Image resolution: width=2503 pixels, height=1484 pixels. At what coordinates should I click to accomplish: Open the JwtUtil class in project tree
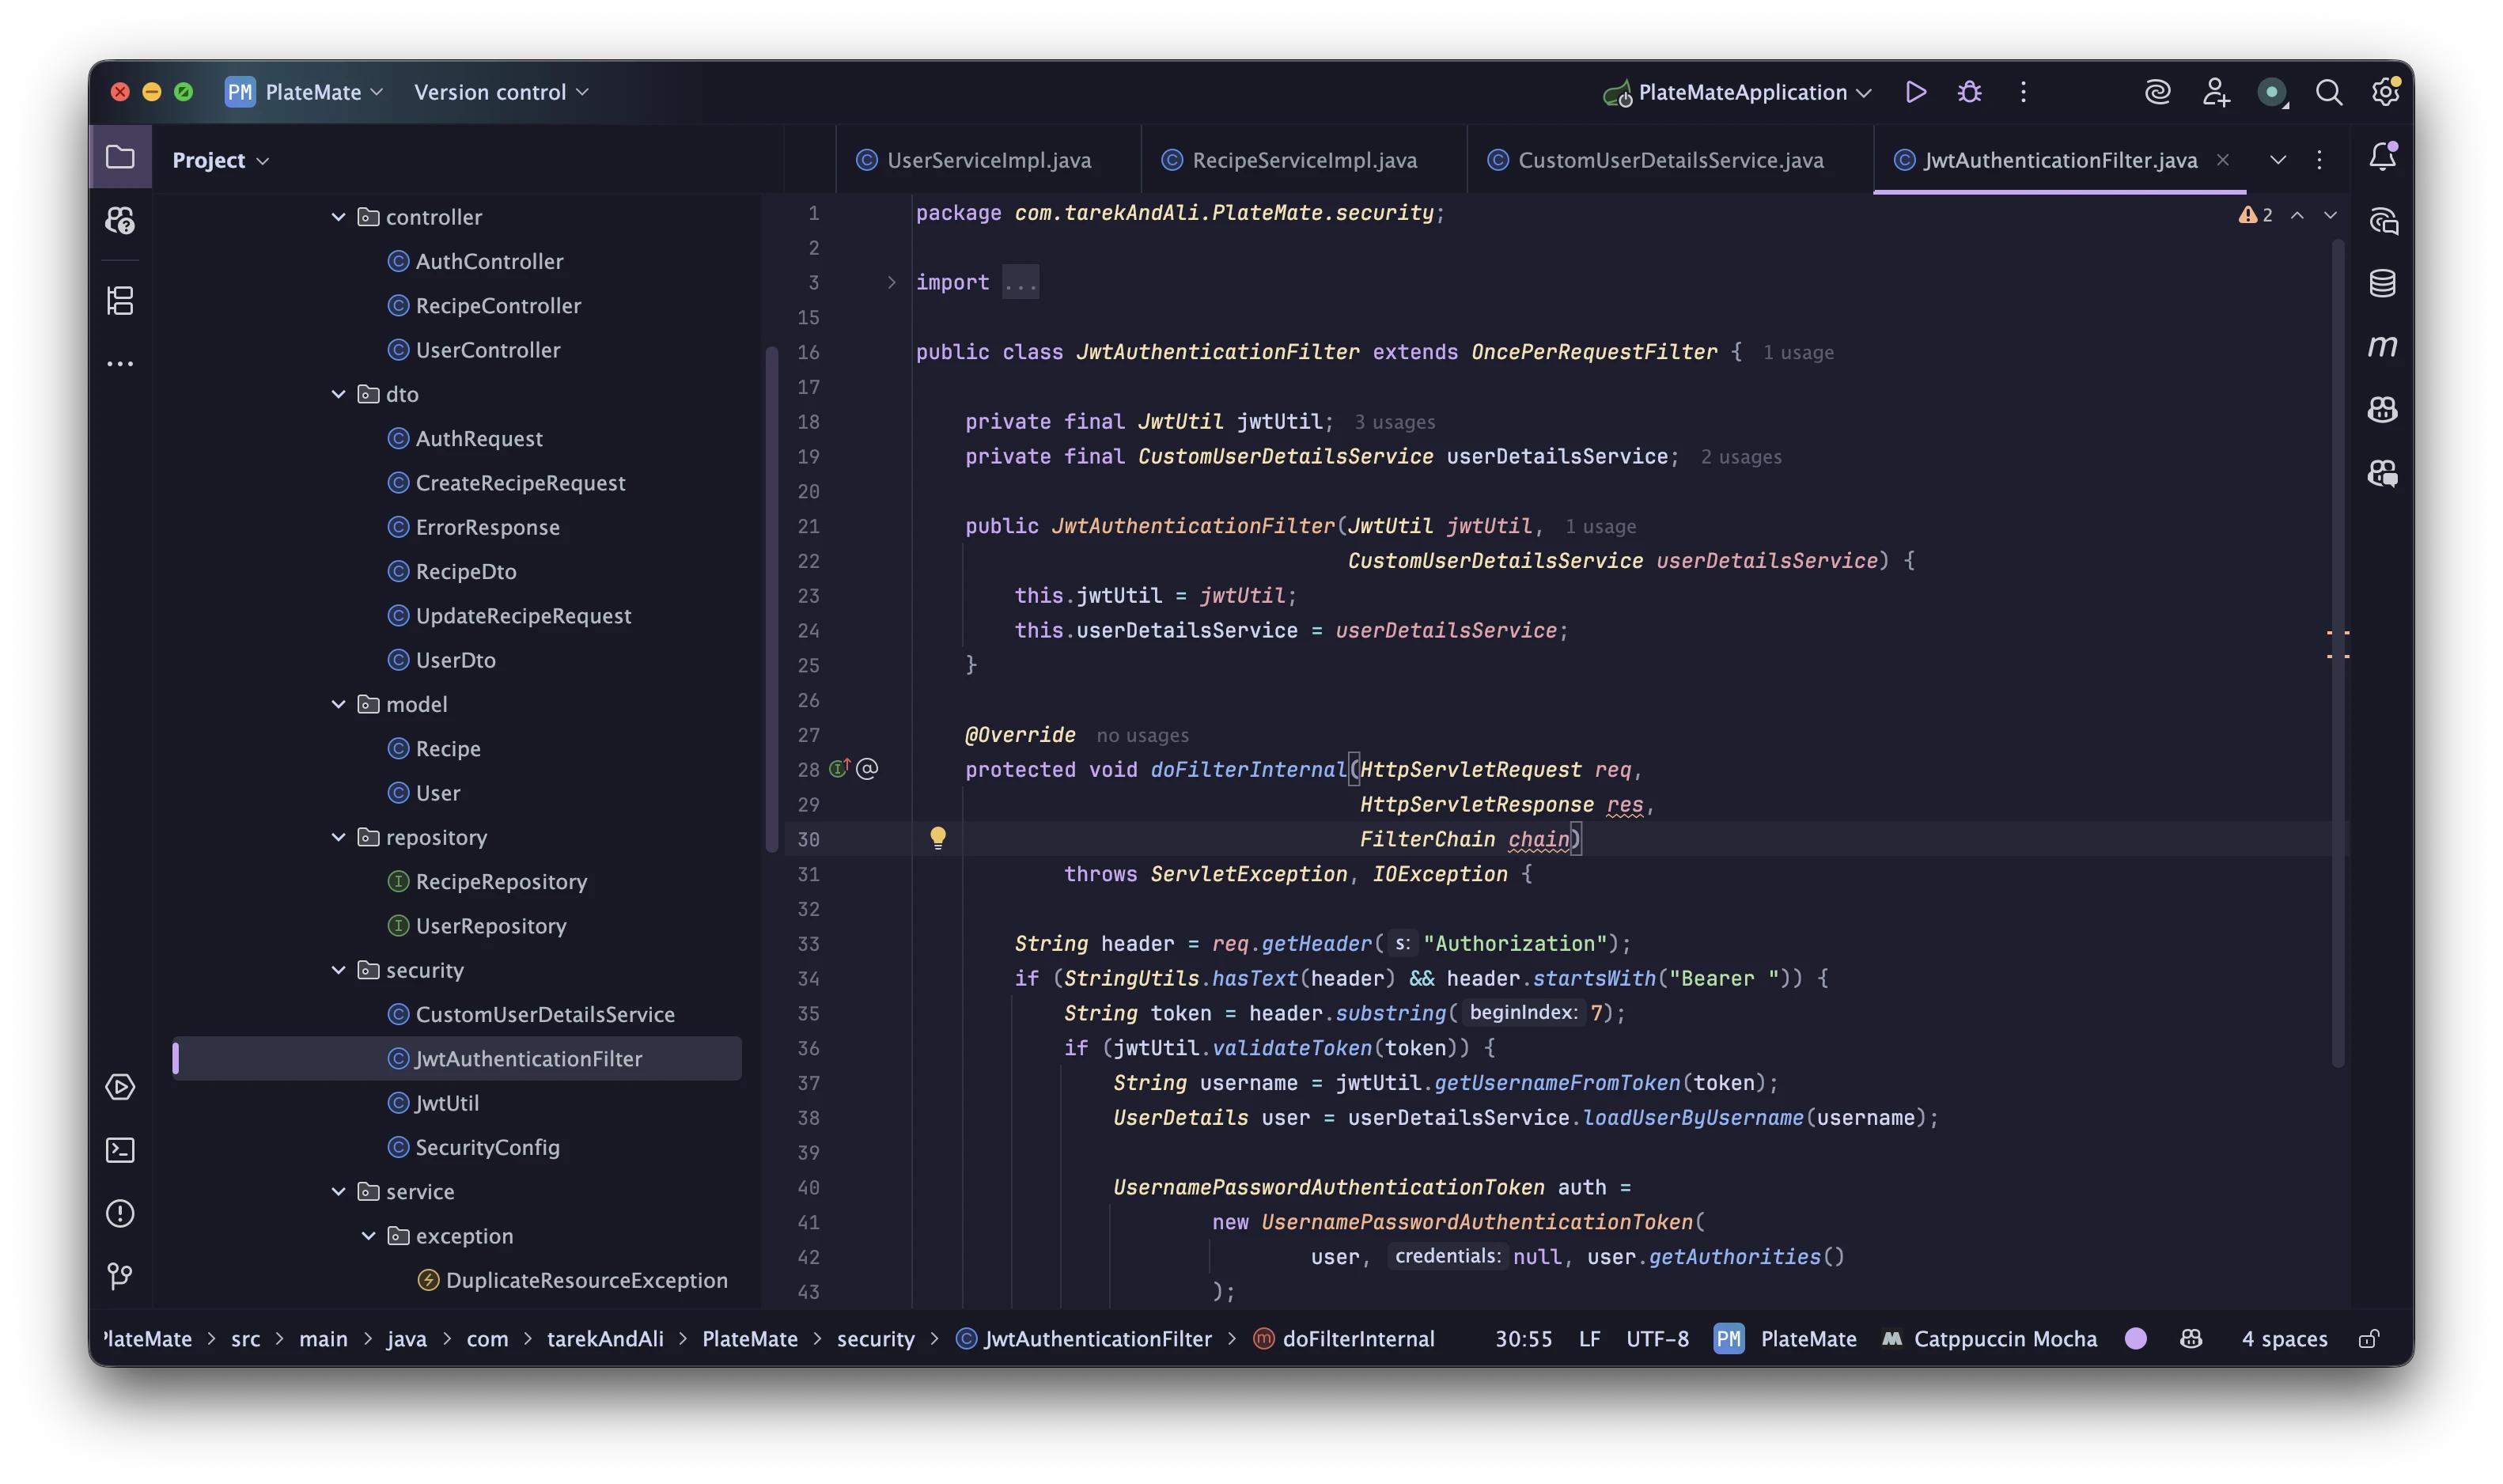(446, 1103)
